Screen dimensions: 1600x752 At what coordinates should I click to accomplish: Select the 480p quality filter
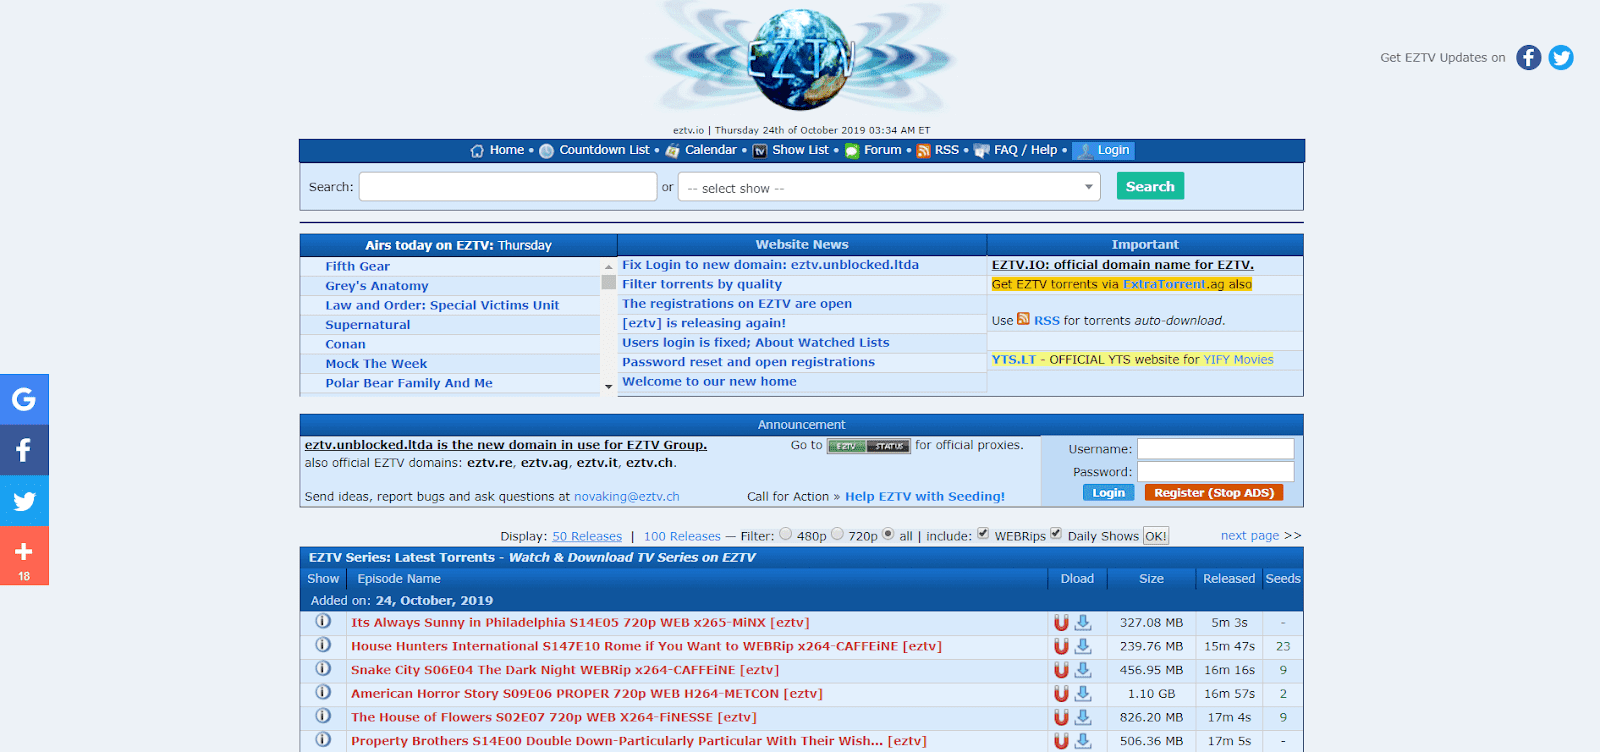pyautogui.click(x=786, y=534)
